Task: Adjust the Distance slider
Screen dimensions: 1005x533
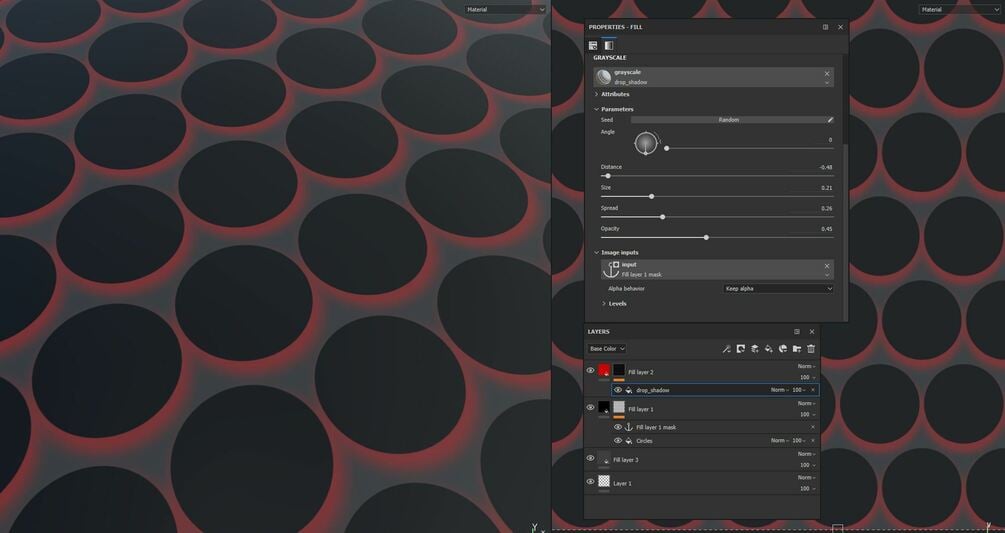Action: click(x=717, y=176)
